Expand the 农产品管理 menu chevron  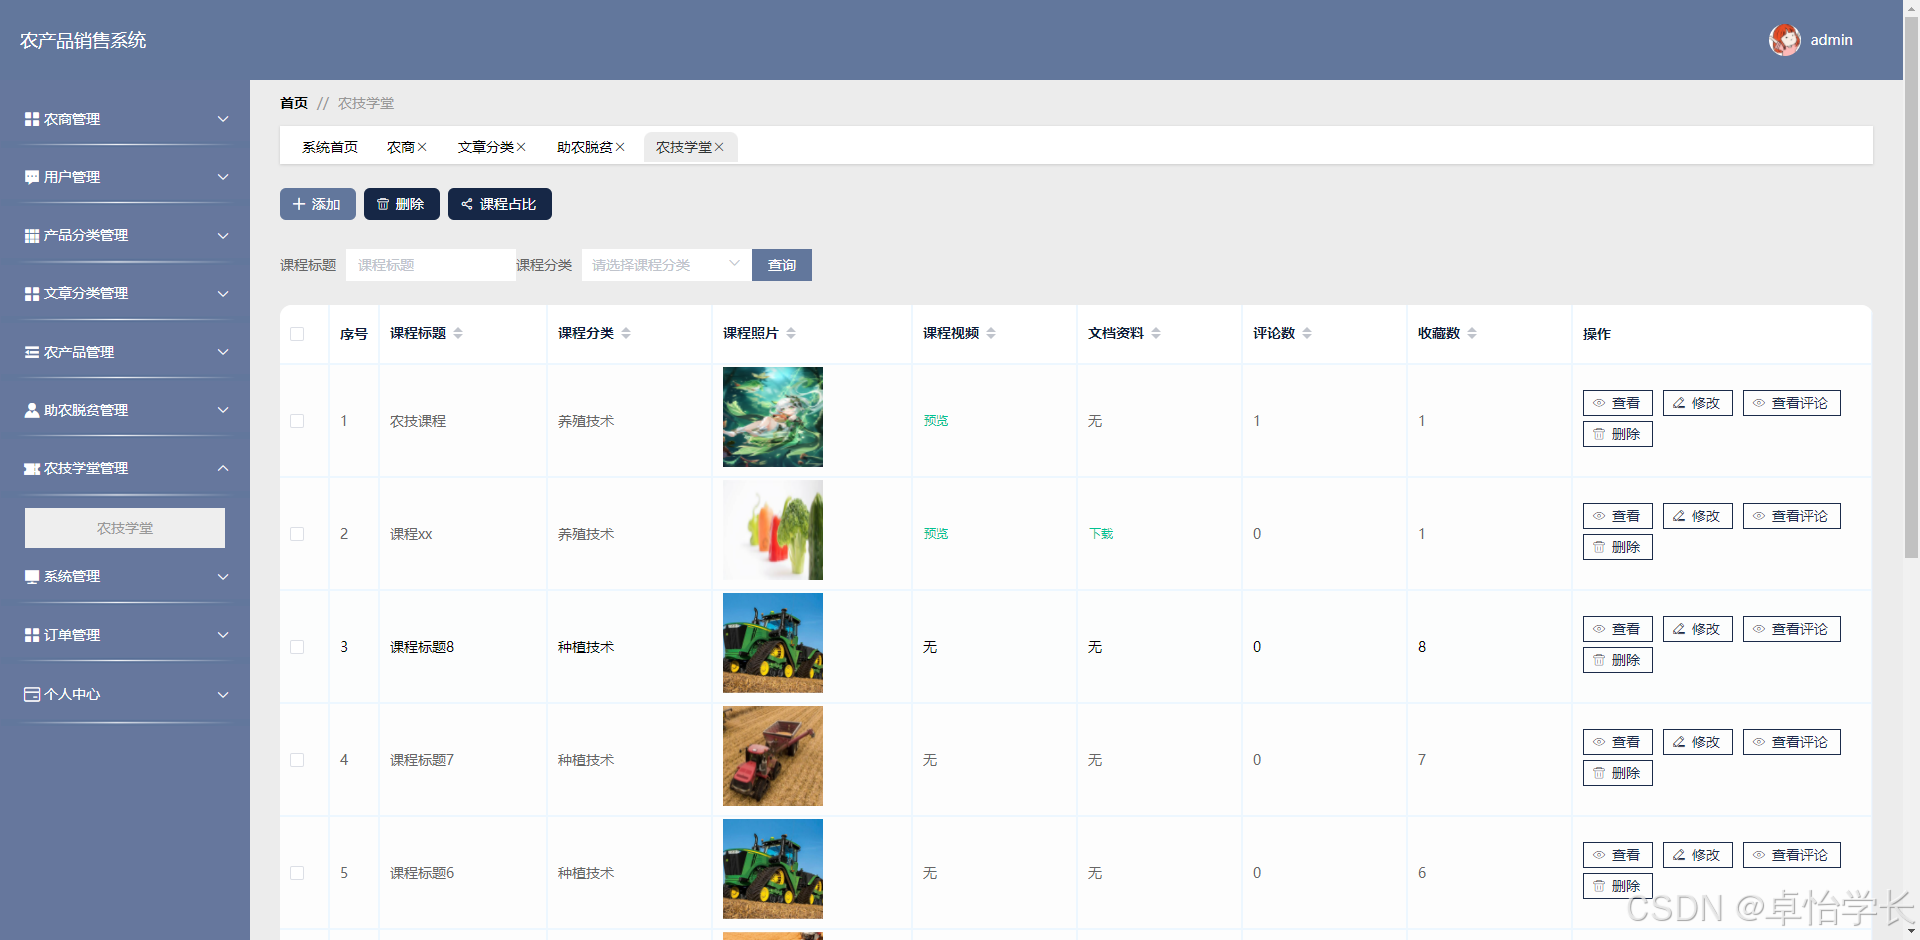[223, 352]
